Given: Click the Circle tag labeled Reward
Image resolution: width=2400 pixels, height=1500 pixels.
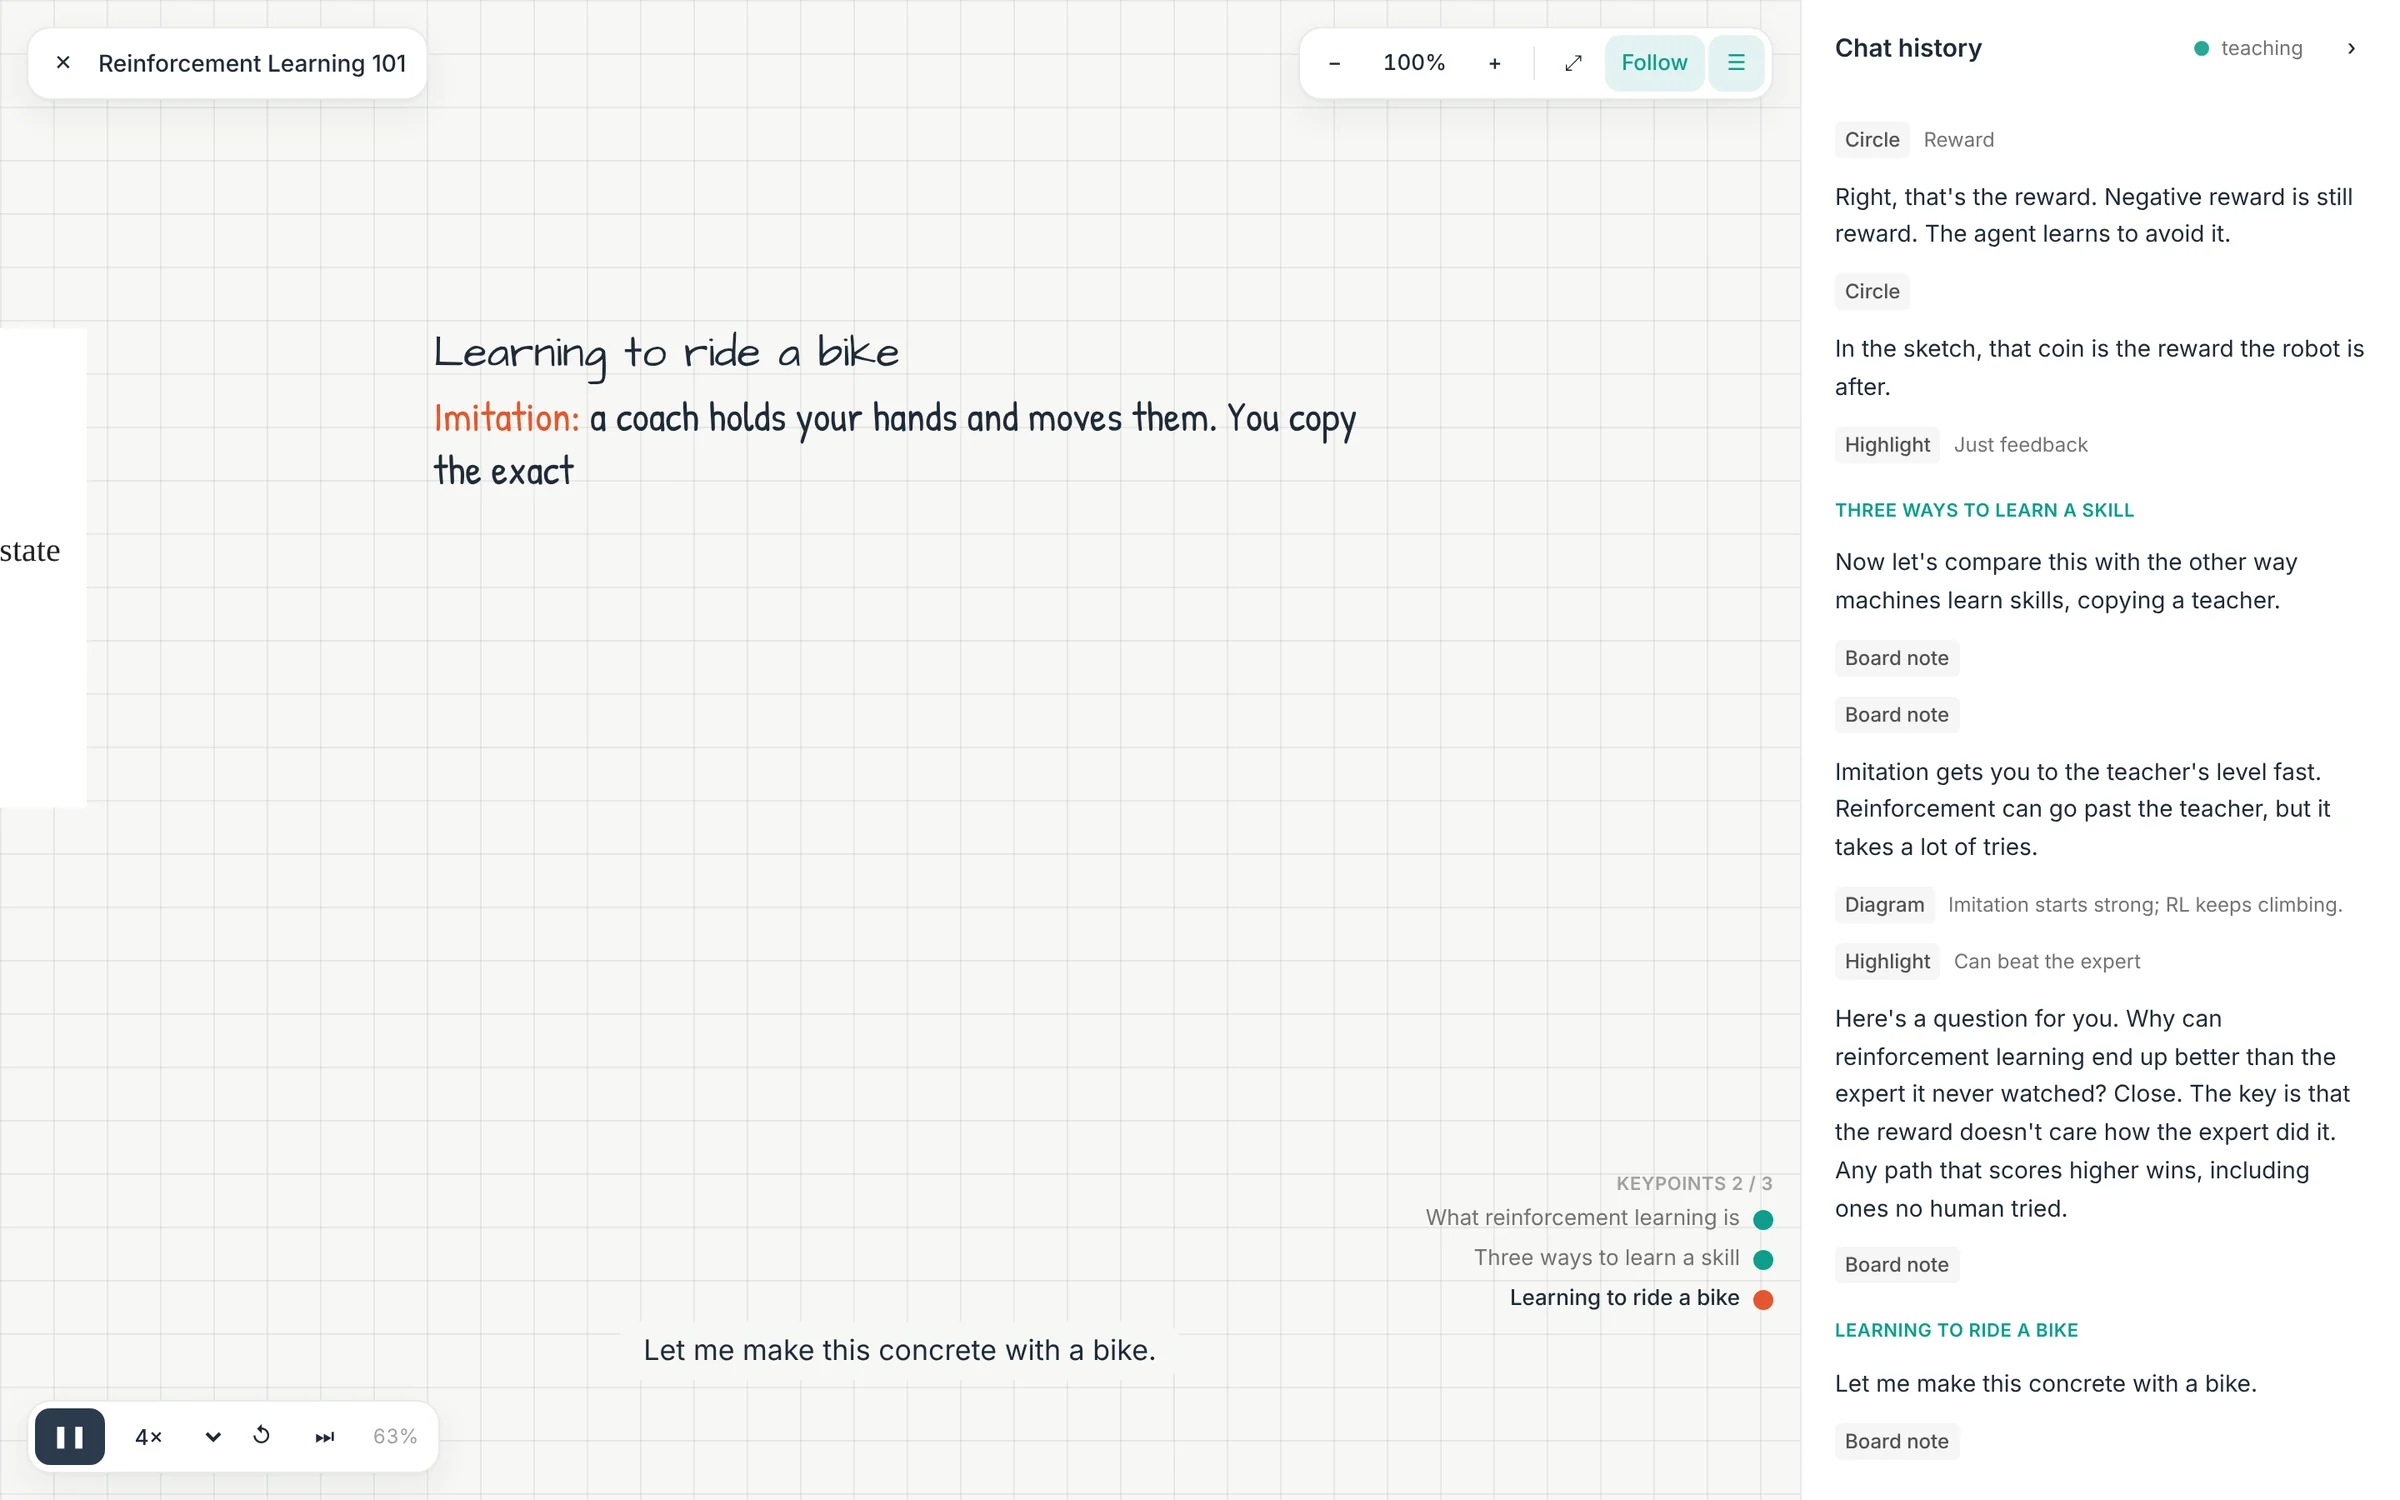Looking at the screenshot, I should coord(1872,140).
